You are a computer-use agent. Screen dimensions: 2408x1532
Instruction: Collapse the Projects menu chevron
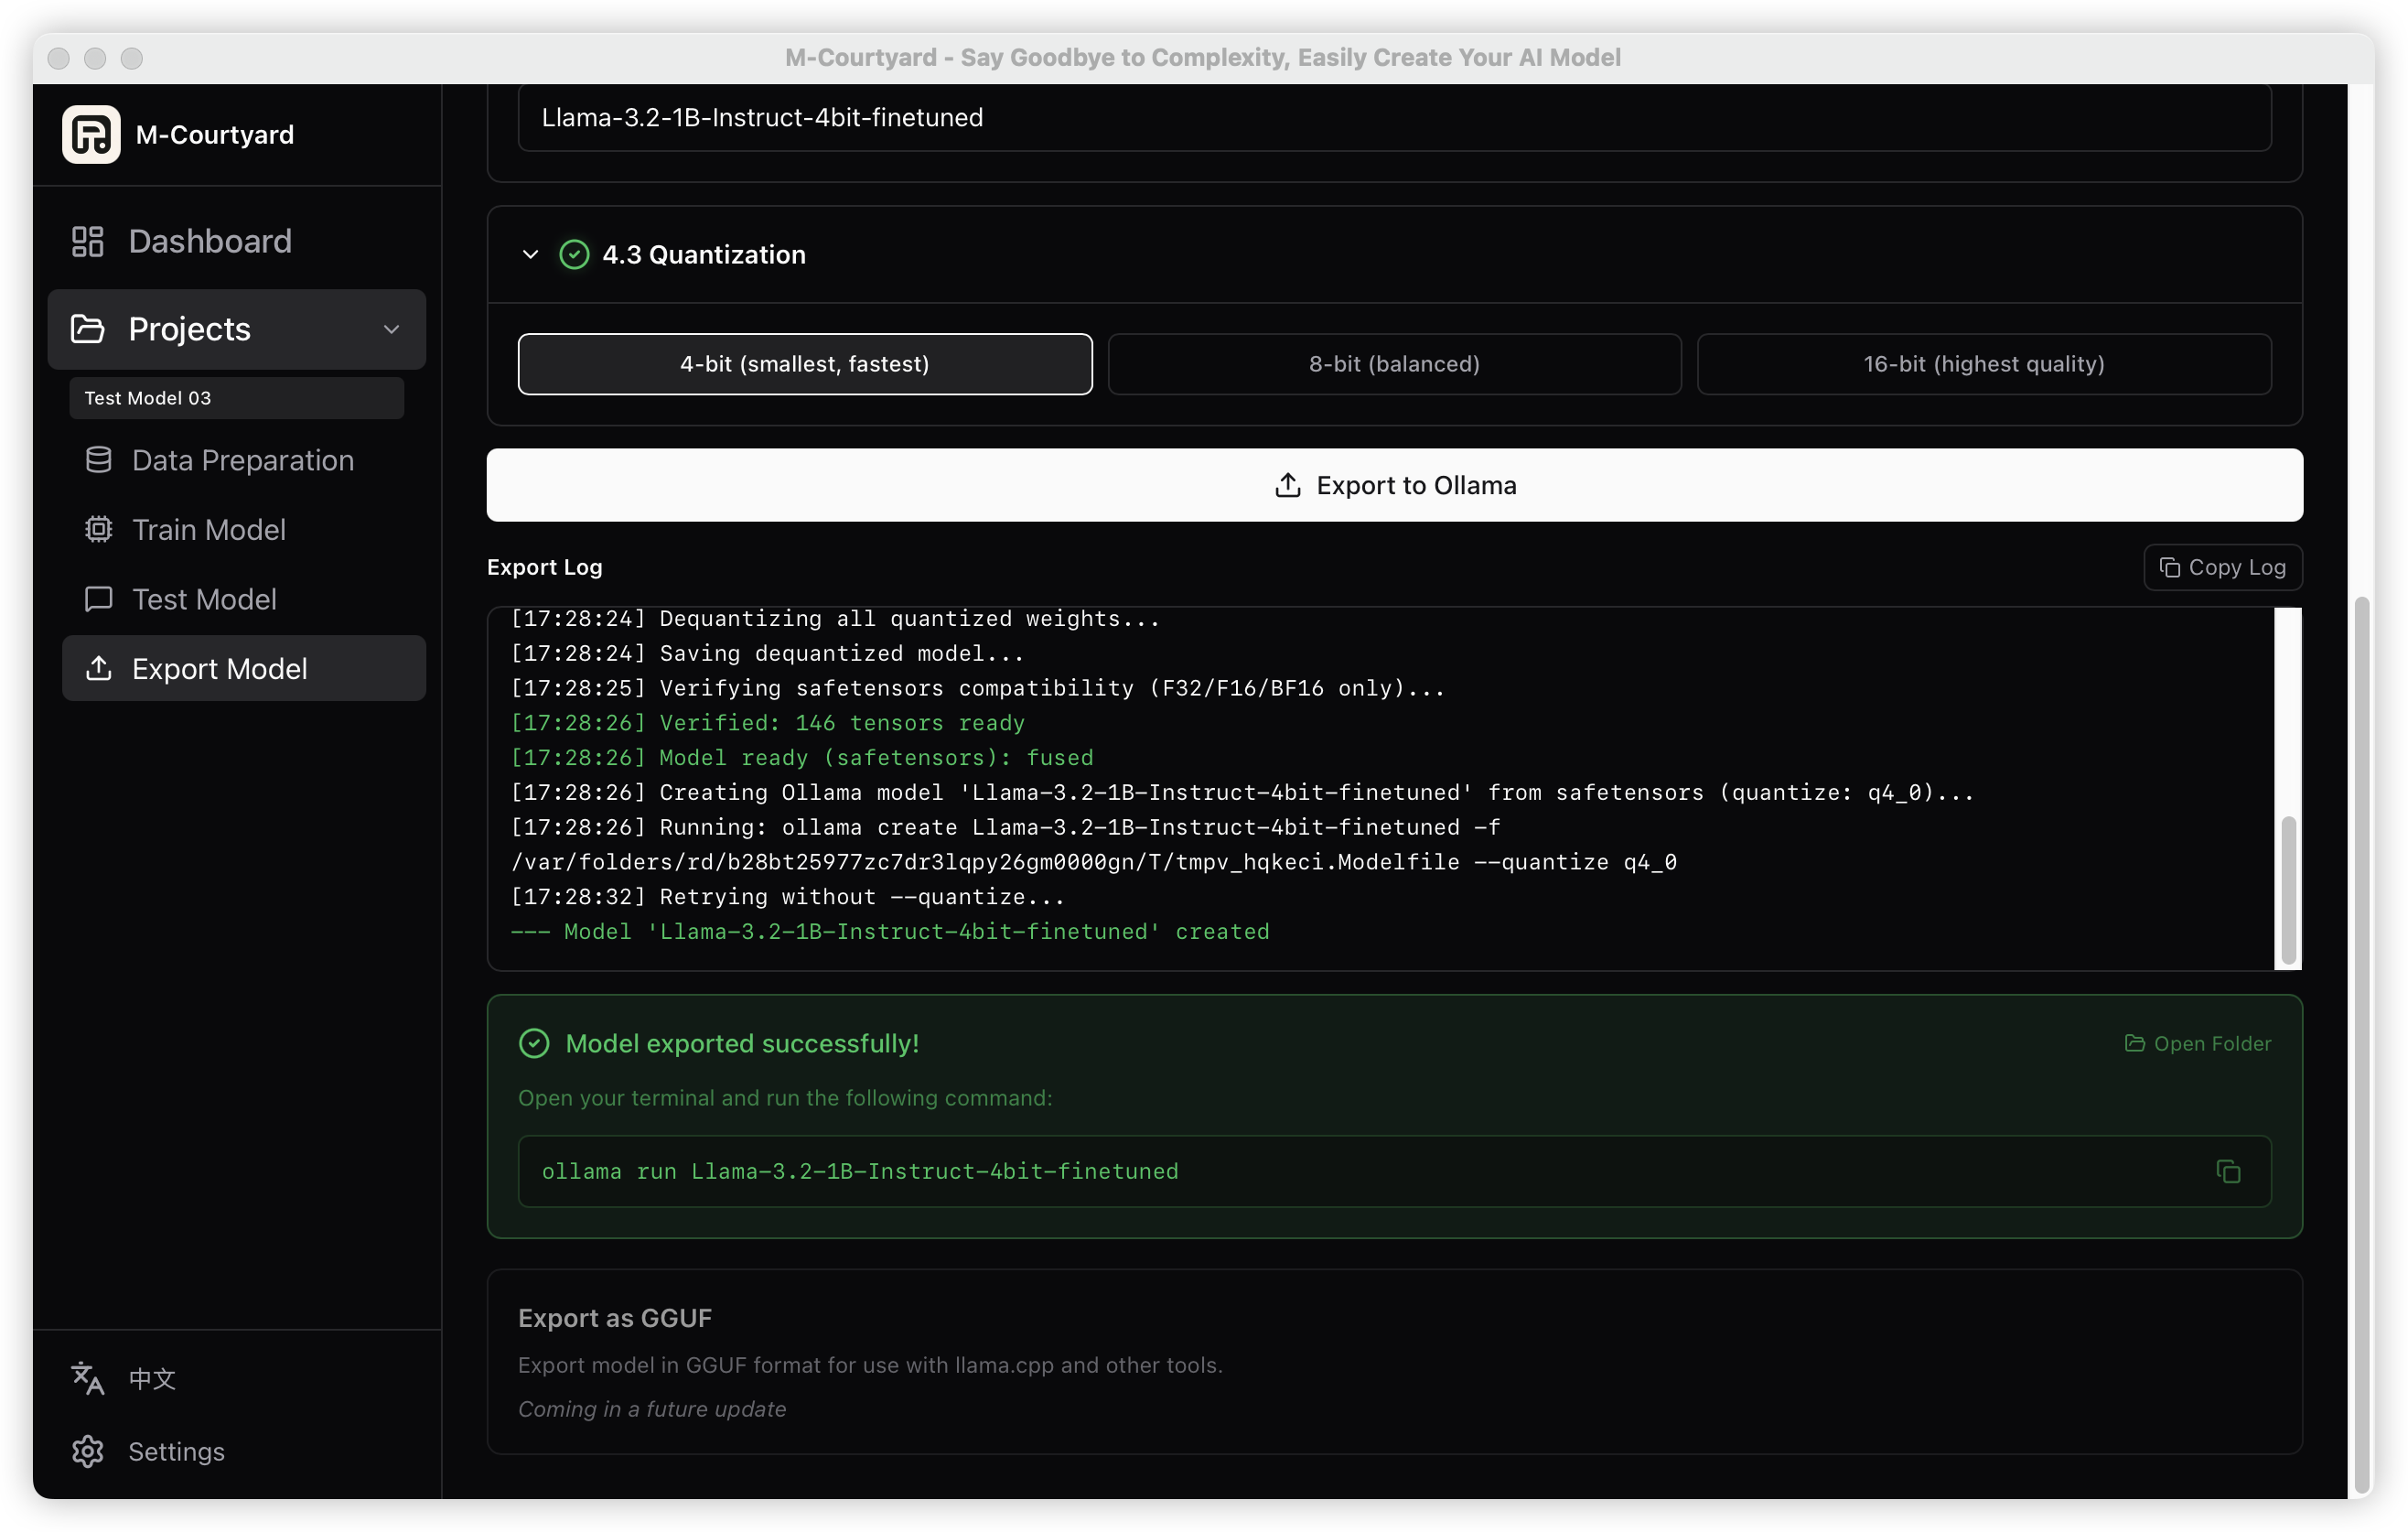pyautogui.click(x=392, y=329)
